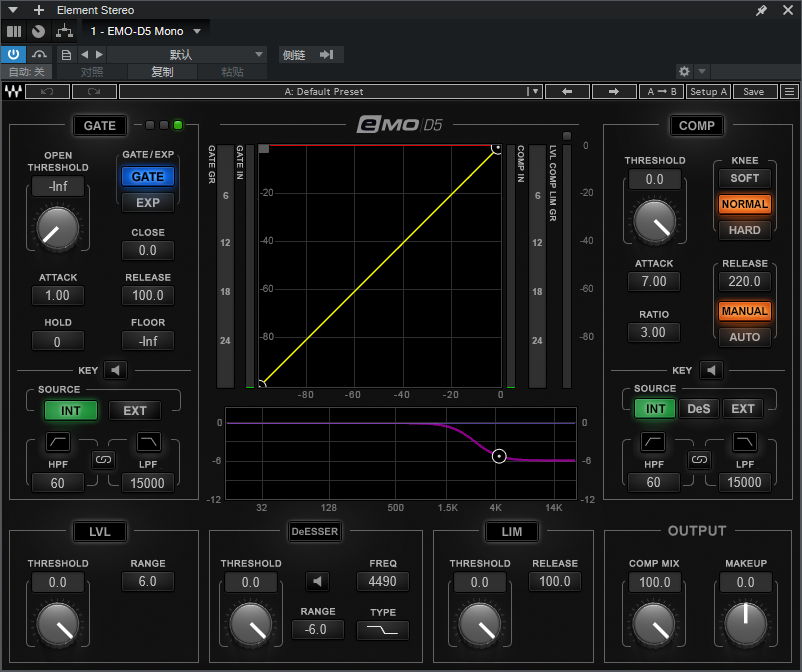Click the Save preset button
The image size is (802, 672).
755,92
